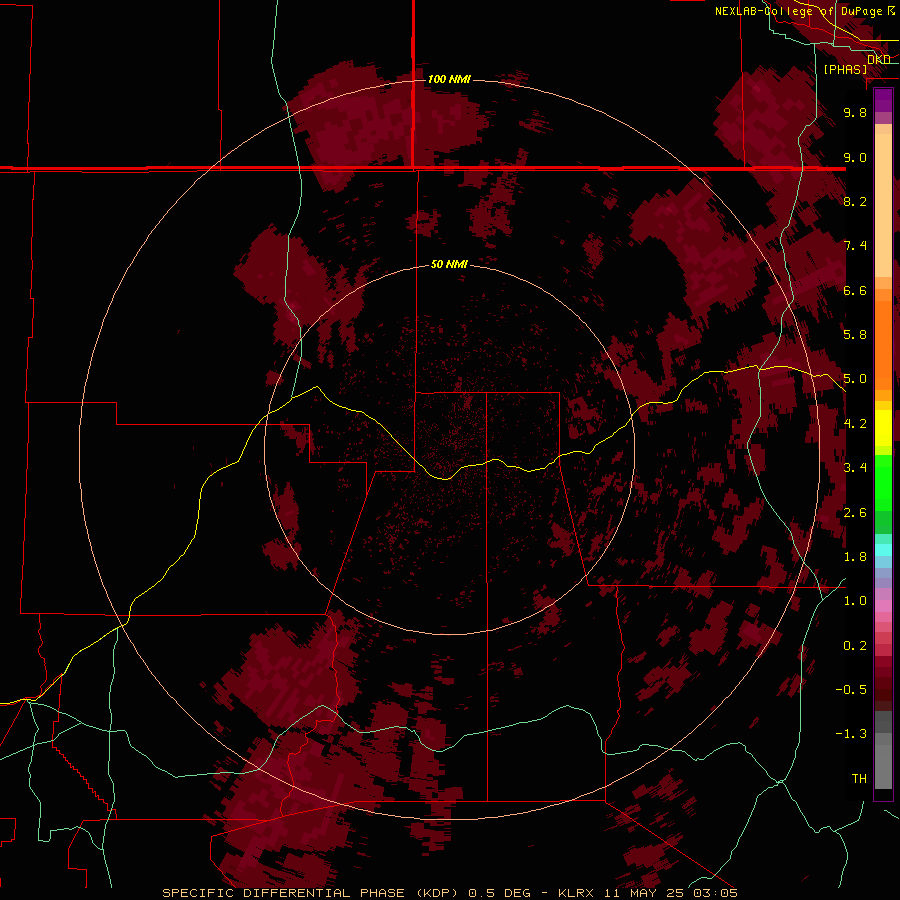Viewport: 900px width, 900px height.
Task: Pick the yellow segment of the color bar
Action: 883,428
